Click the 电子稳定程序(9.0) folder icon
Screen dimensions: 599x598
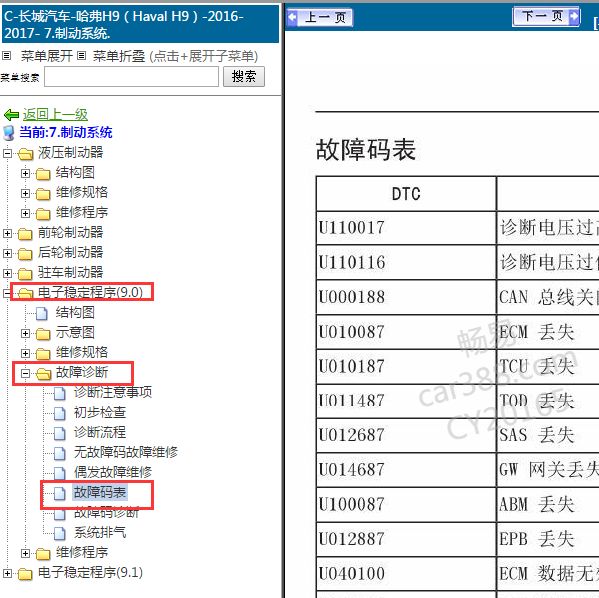[x=25, y=293]
